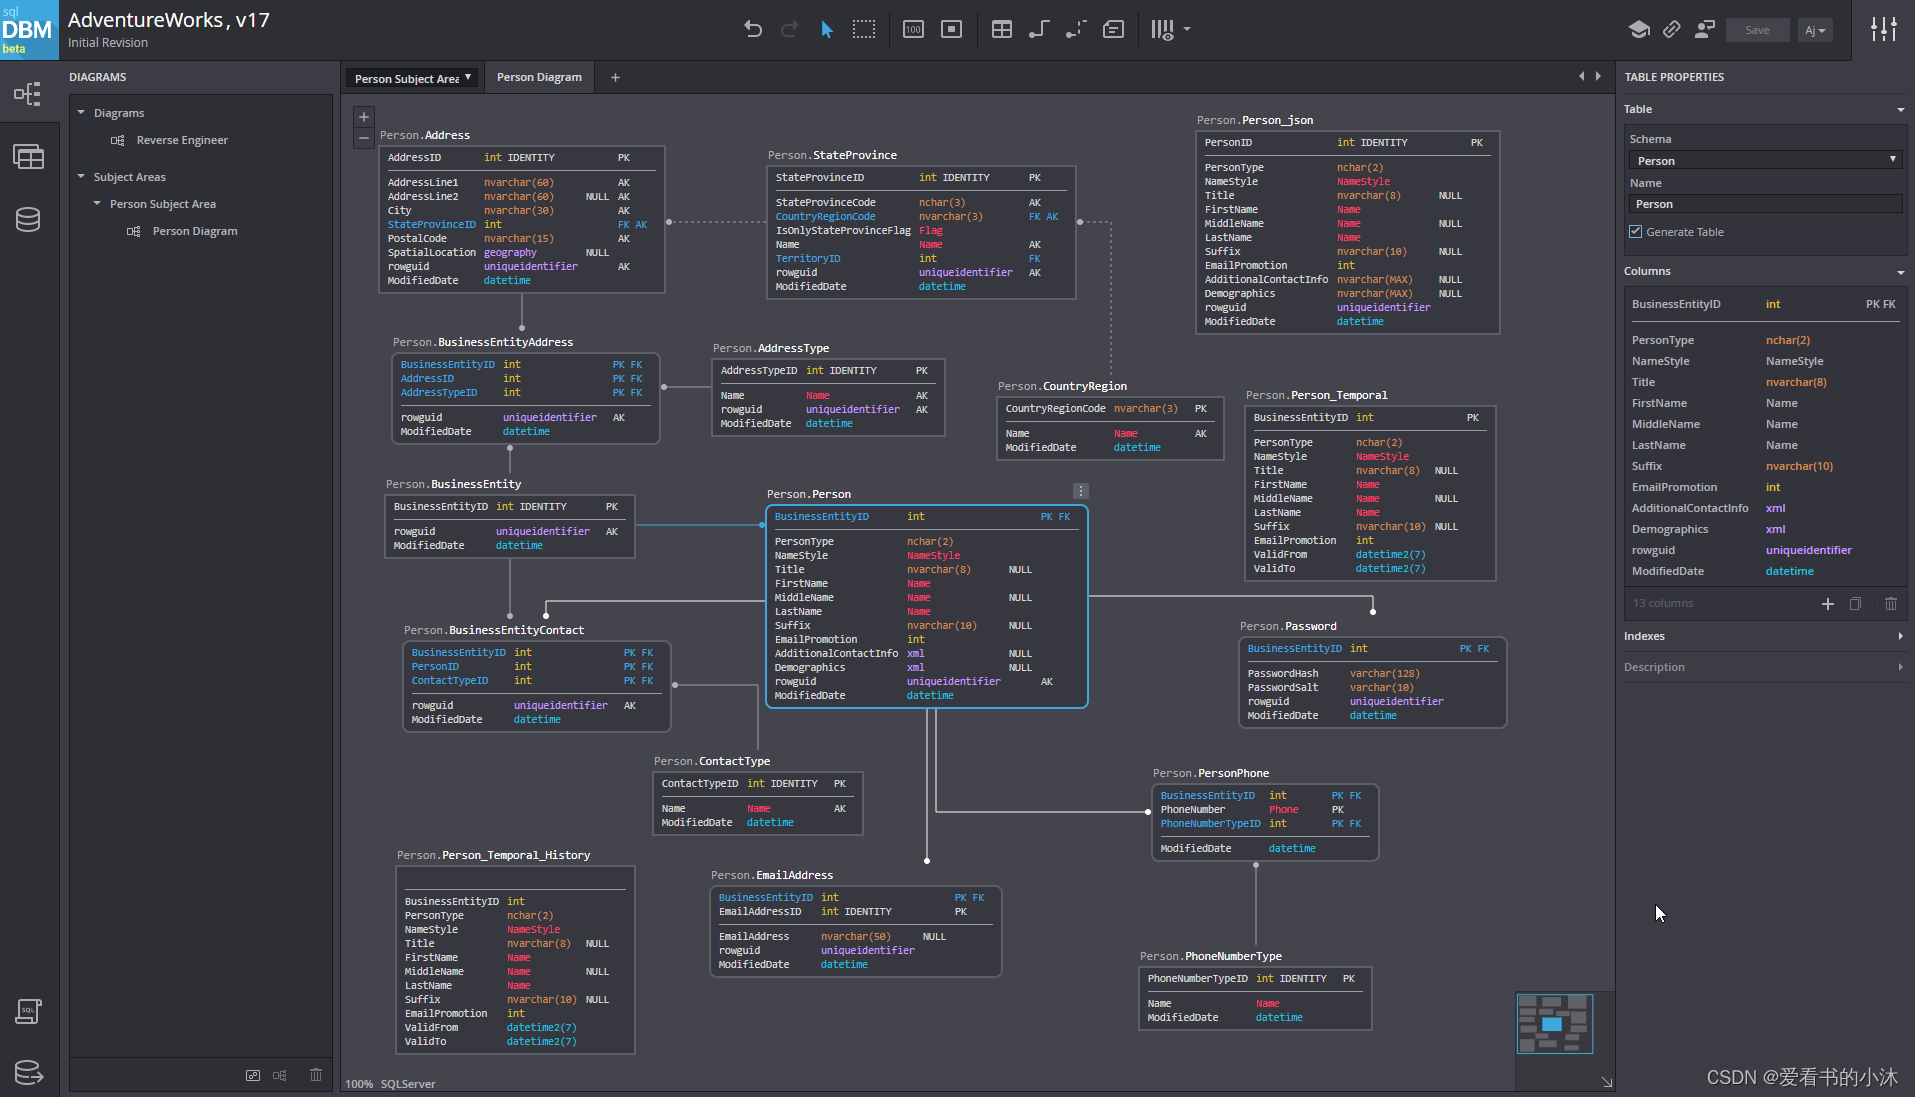Edit the table Name field
This screenshot has height=1097, width=1915.
tap(1765, 204)
